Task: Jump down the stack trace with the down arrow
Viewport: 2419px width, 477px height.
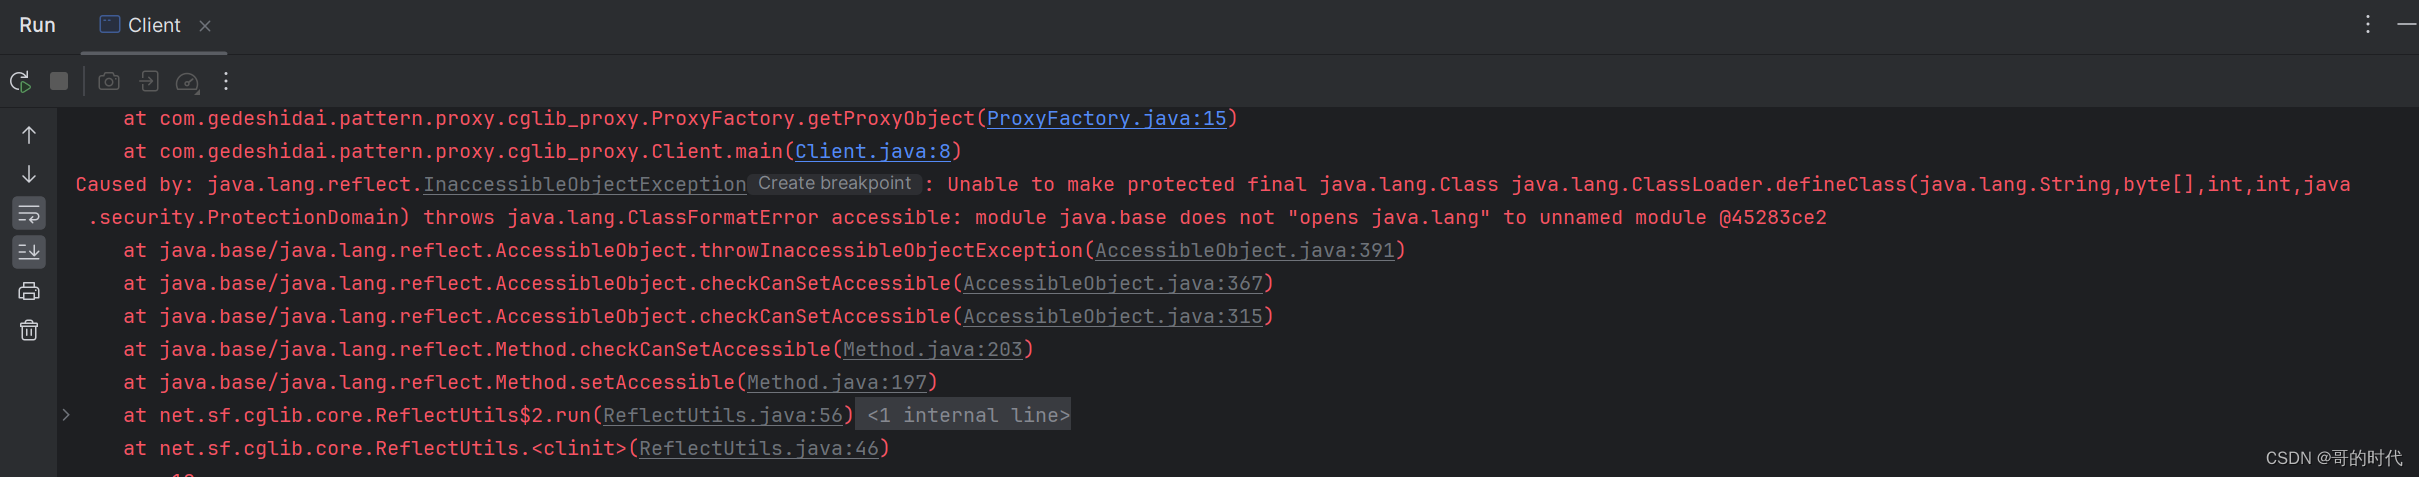Action: [x=29, y=174]
